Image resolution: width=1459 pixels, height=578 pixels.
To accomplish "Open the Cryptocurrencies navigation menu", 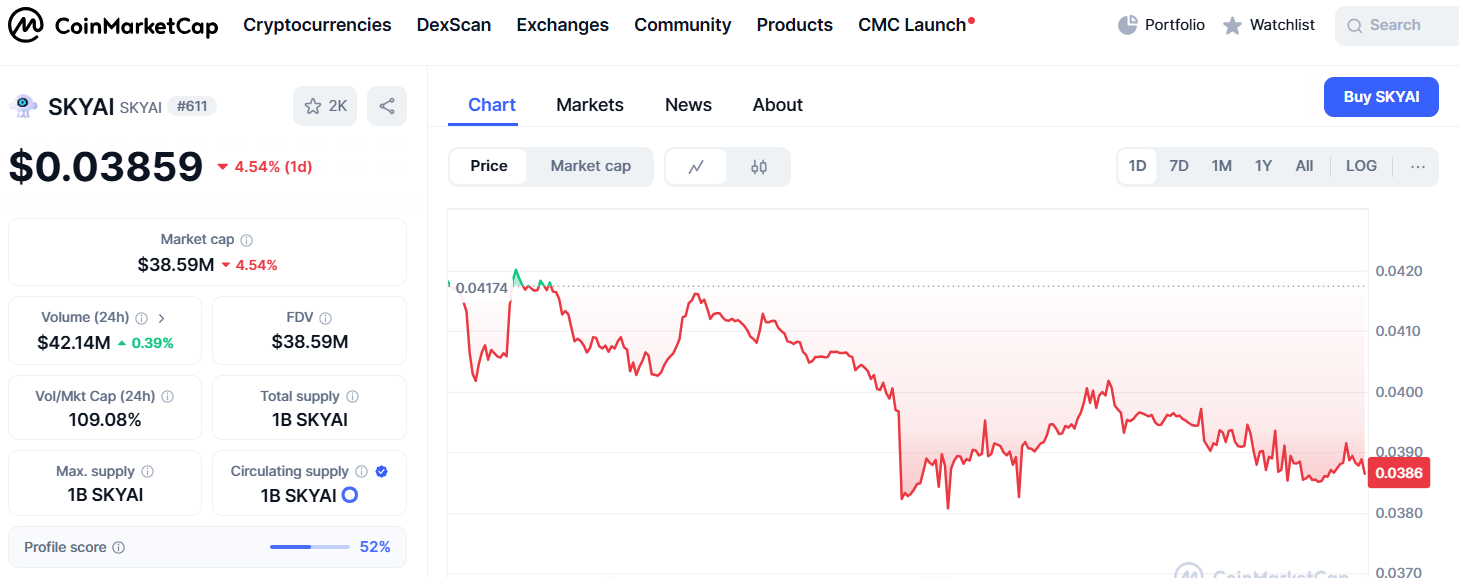I will tap(317, 25).
